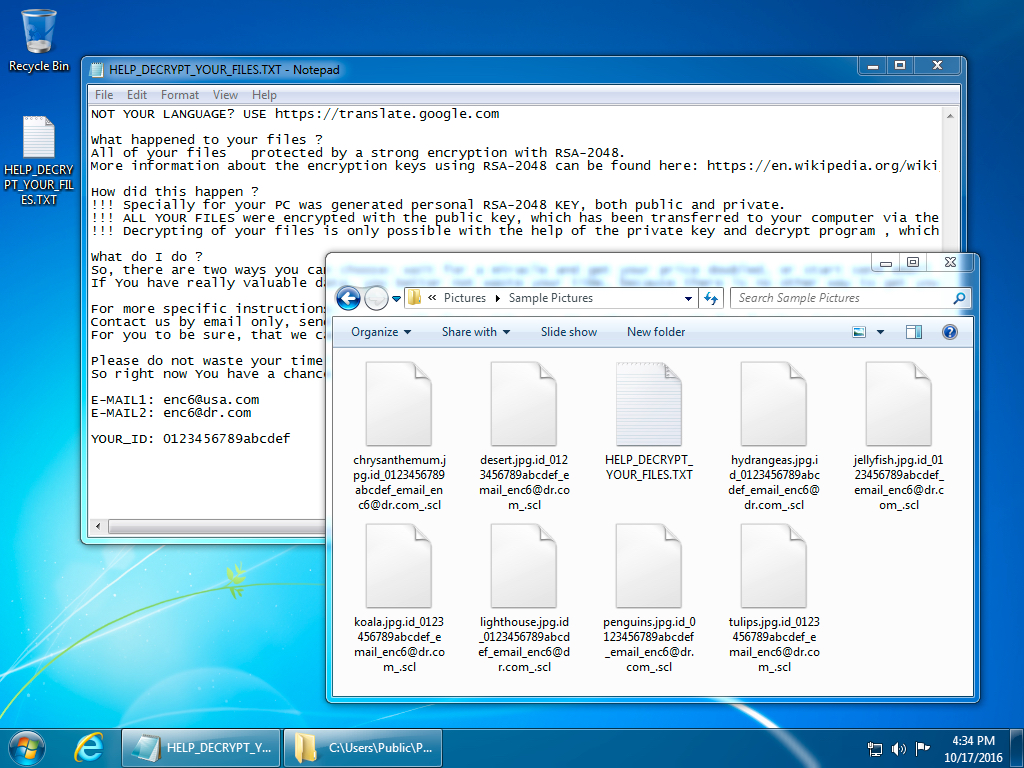This screenshot has height=768, width=1024.
Task: Click the enc6@dr.com email text in Notepad
Action: (x=207, y=413)
